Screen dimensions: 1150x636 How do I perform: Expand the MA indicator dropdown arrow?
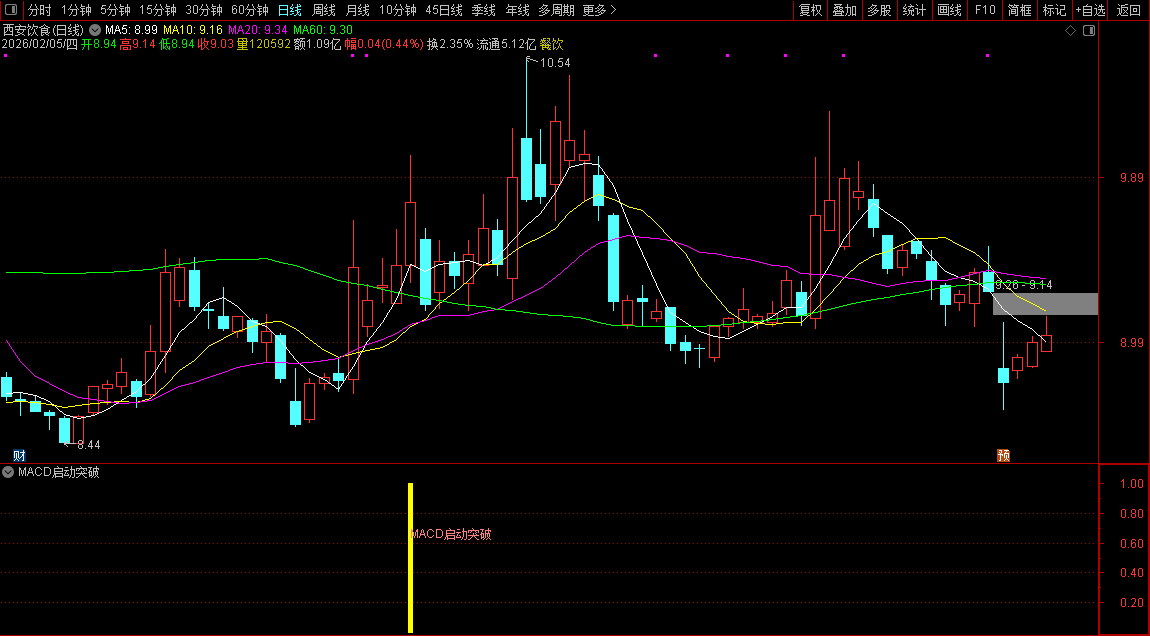95,31
